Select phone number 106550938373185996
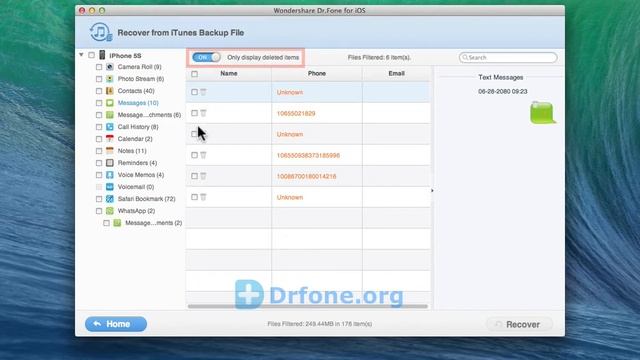This screenshot has height=360, width=640. [x=308, y=156]
